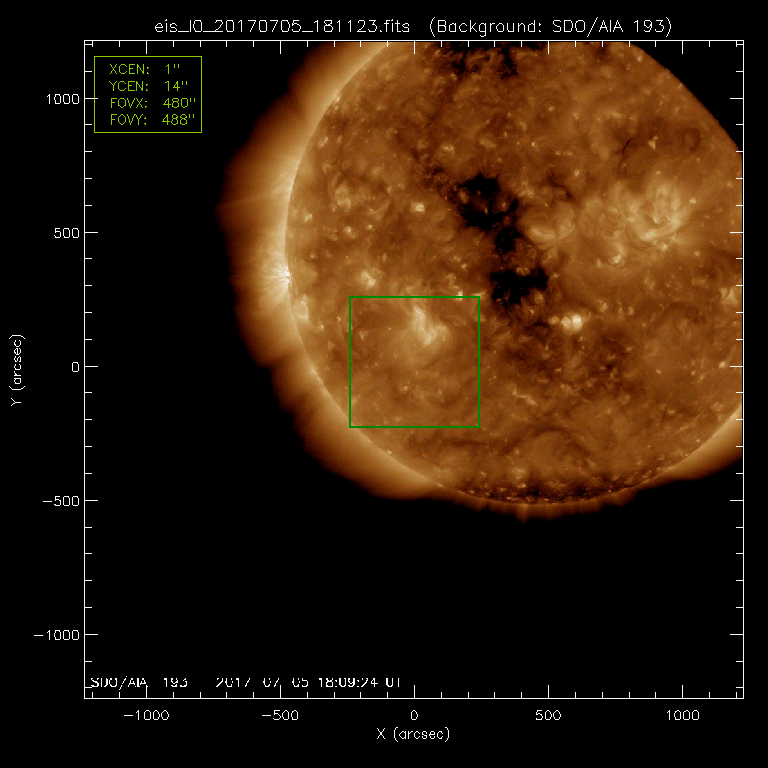Screen dimensions: 768x768
Task: Click the 500 tick label on X axis
Action: (x=548, y=716)
